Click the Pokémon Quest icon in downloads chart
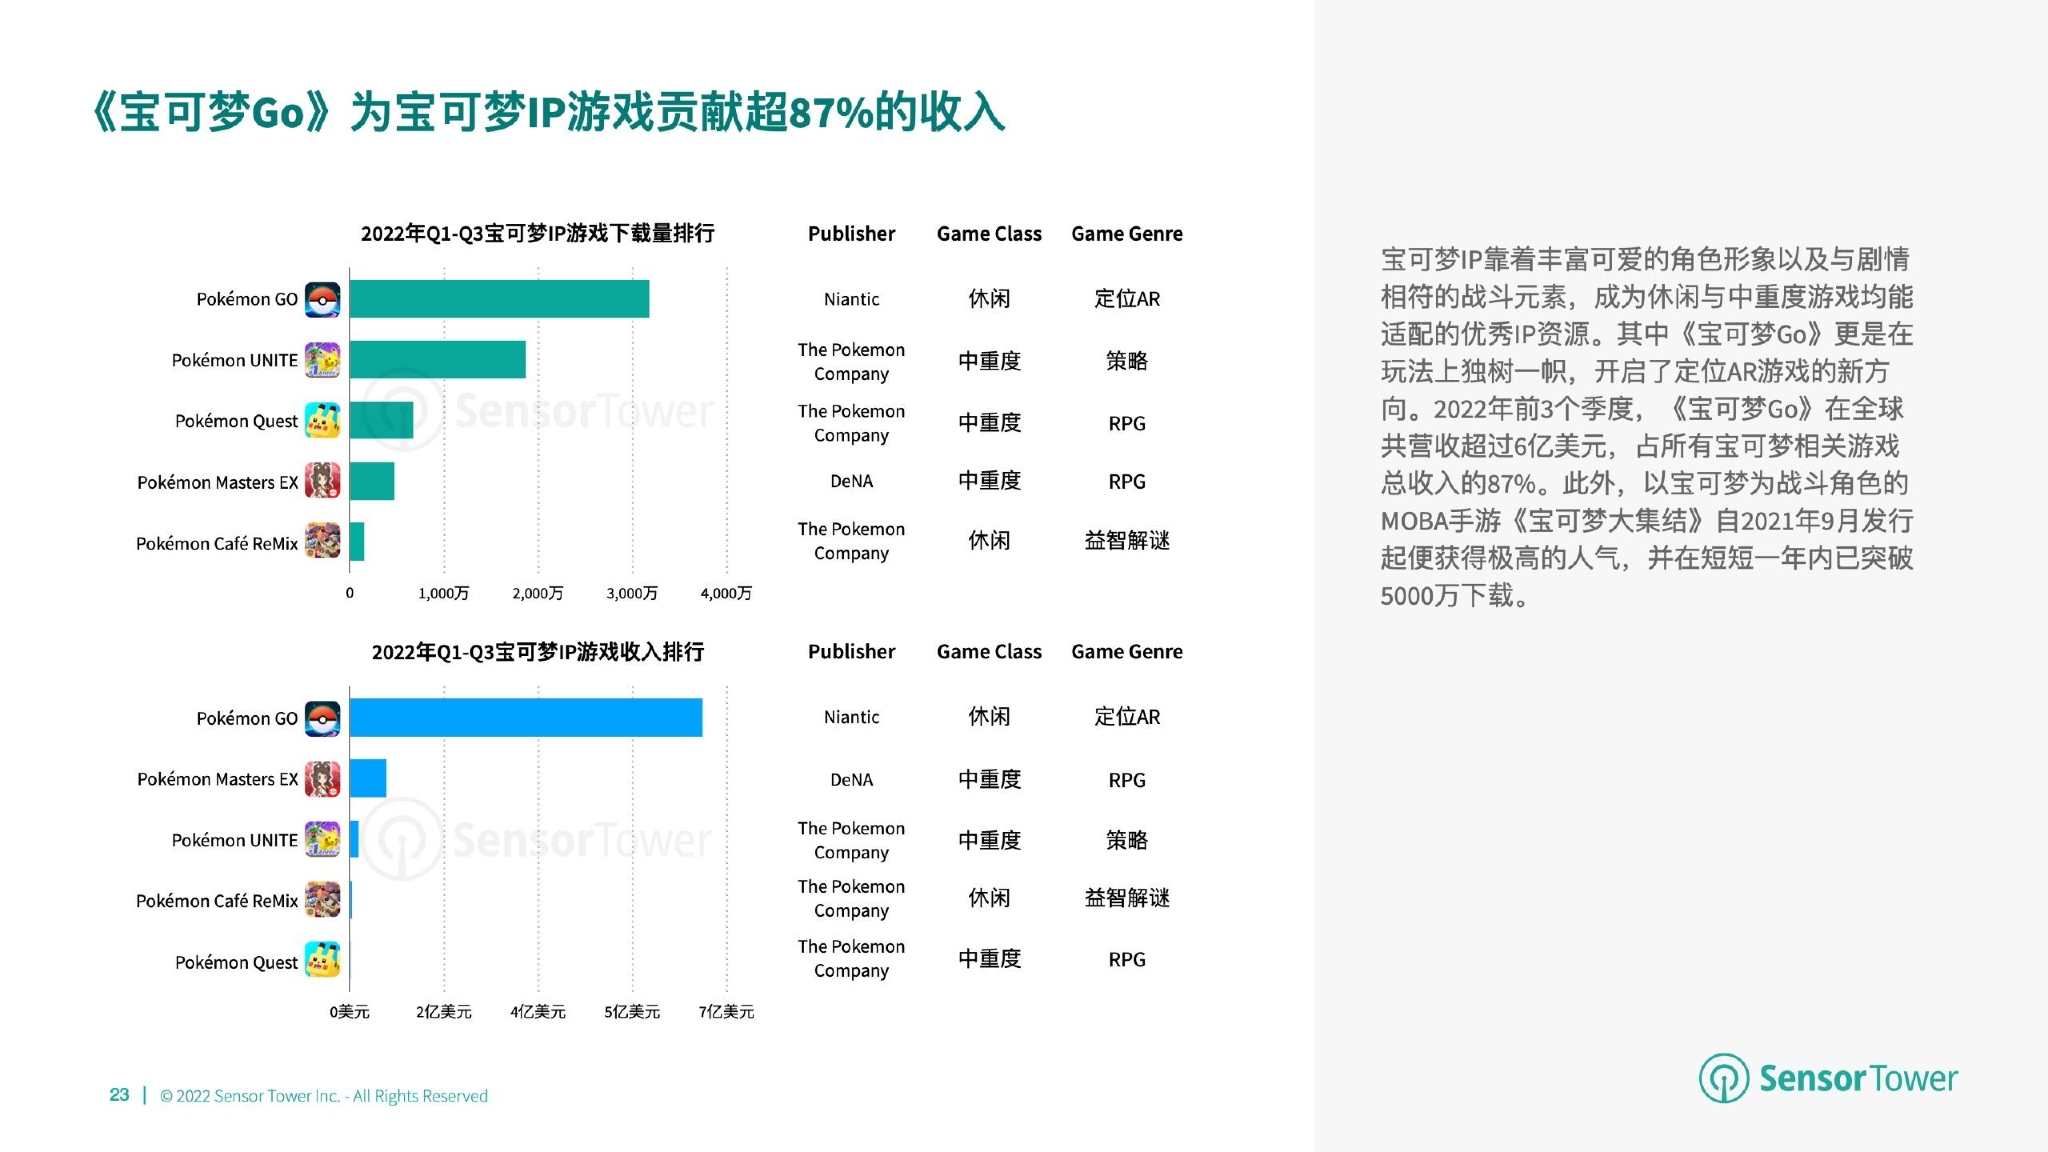 tap(322, 421)
